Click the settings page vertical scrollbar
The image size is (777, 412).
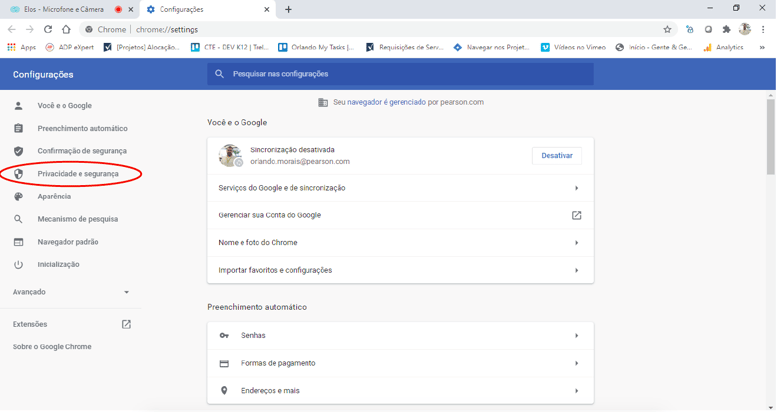pyautogui.click(x=770, y=137)
